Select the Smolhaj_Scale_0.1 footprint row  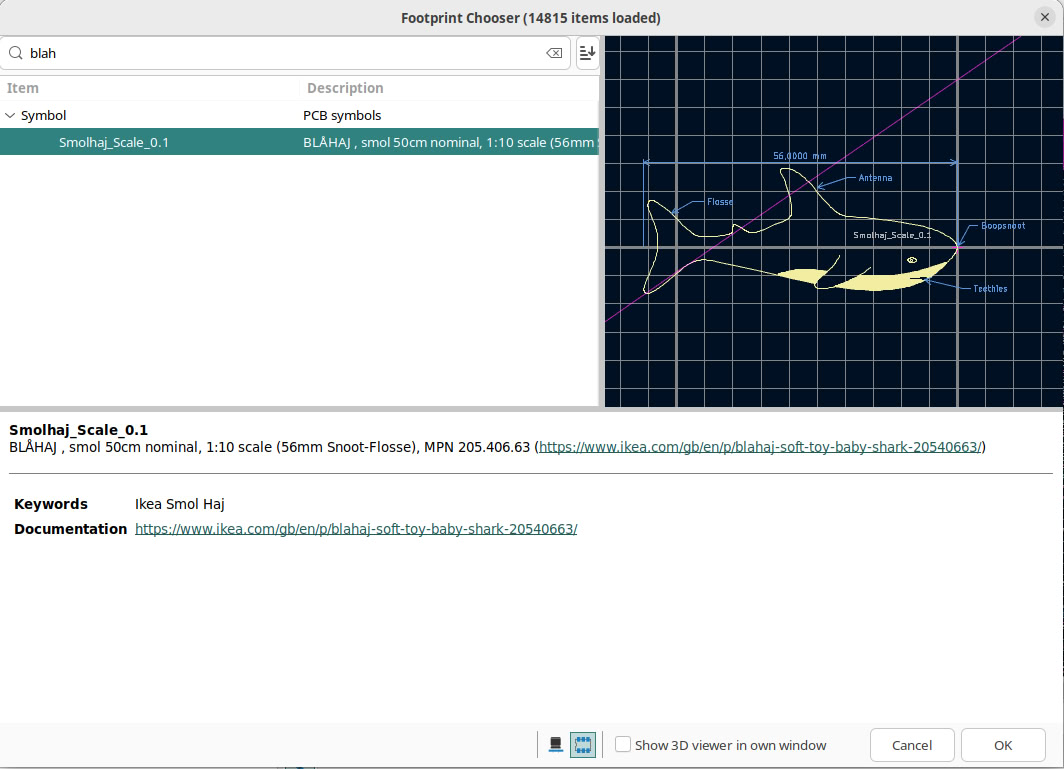[x=299, y=142]
